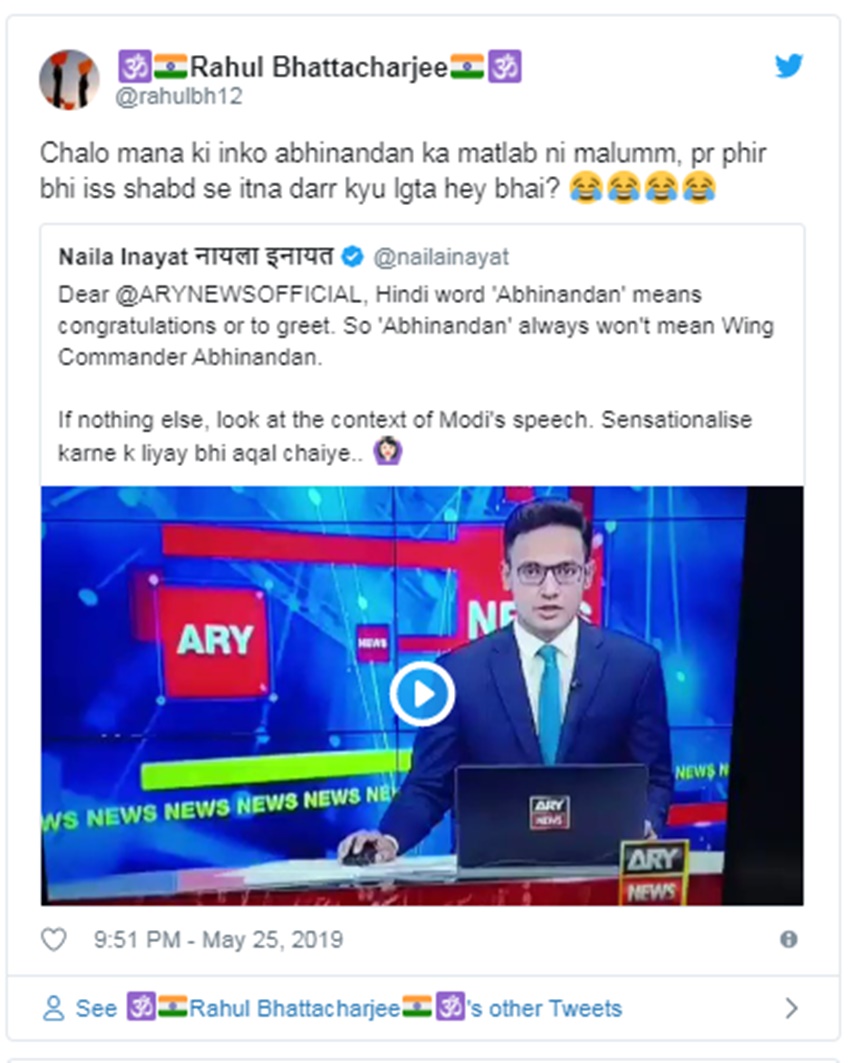Screen dimensions: 850x1063
Task: Play the ARY News video
Action: coord(422,694)
